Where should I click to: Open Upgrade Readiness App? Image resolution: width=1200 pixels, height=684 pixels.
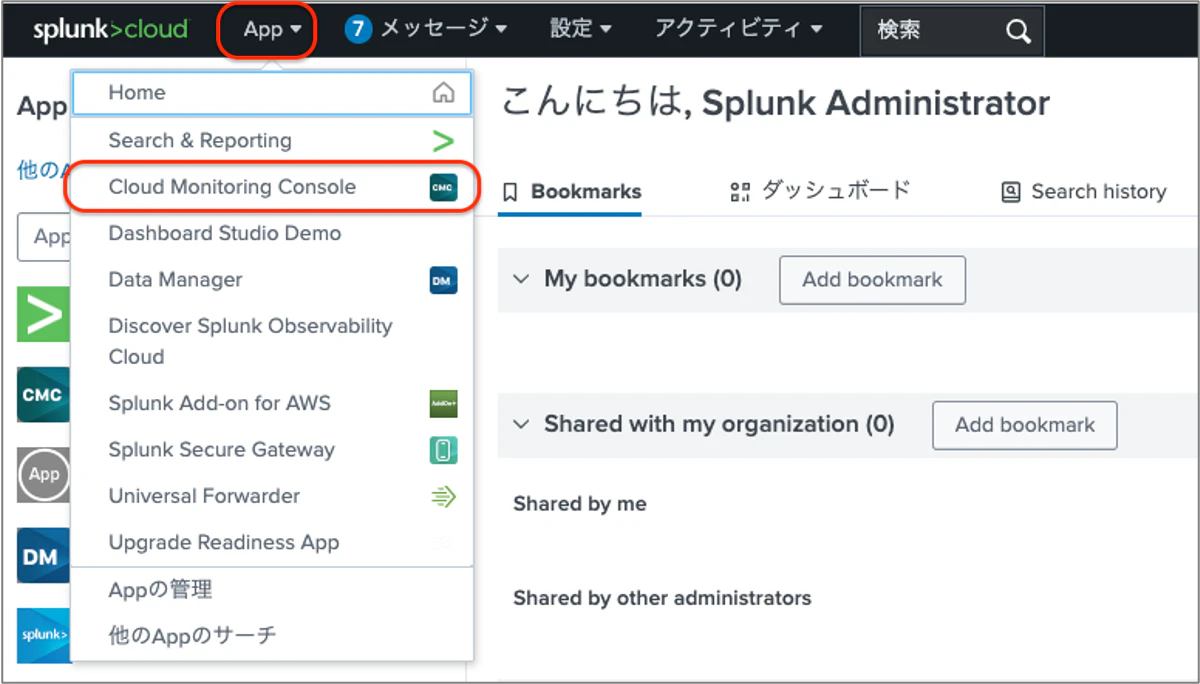tap(272, 543)
